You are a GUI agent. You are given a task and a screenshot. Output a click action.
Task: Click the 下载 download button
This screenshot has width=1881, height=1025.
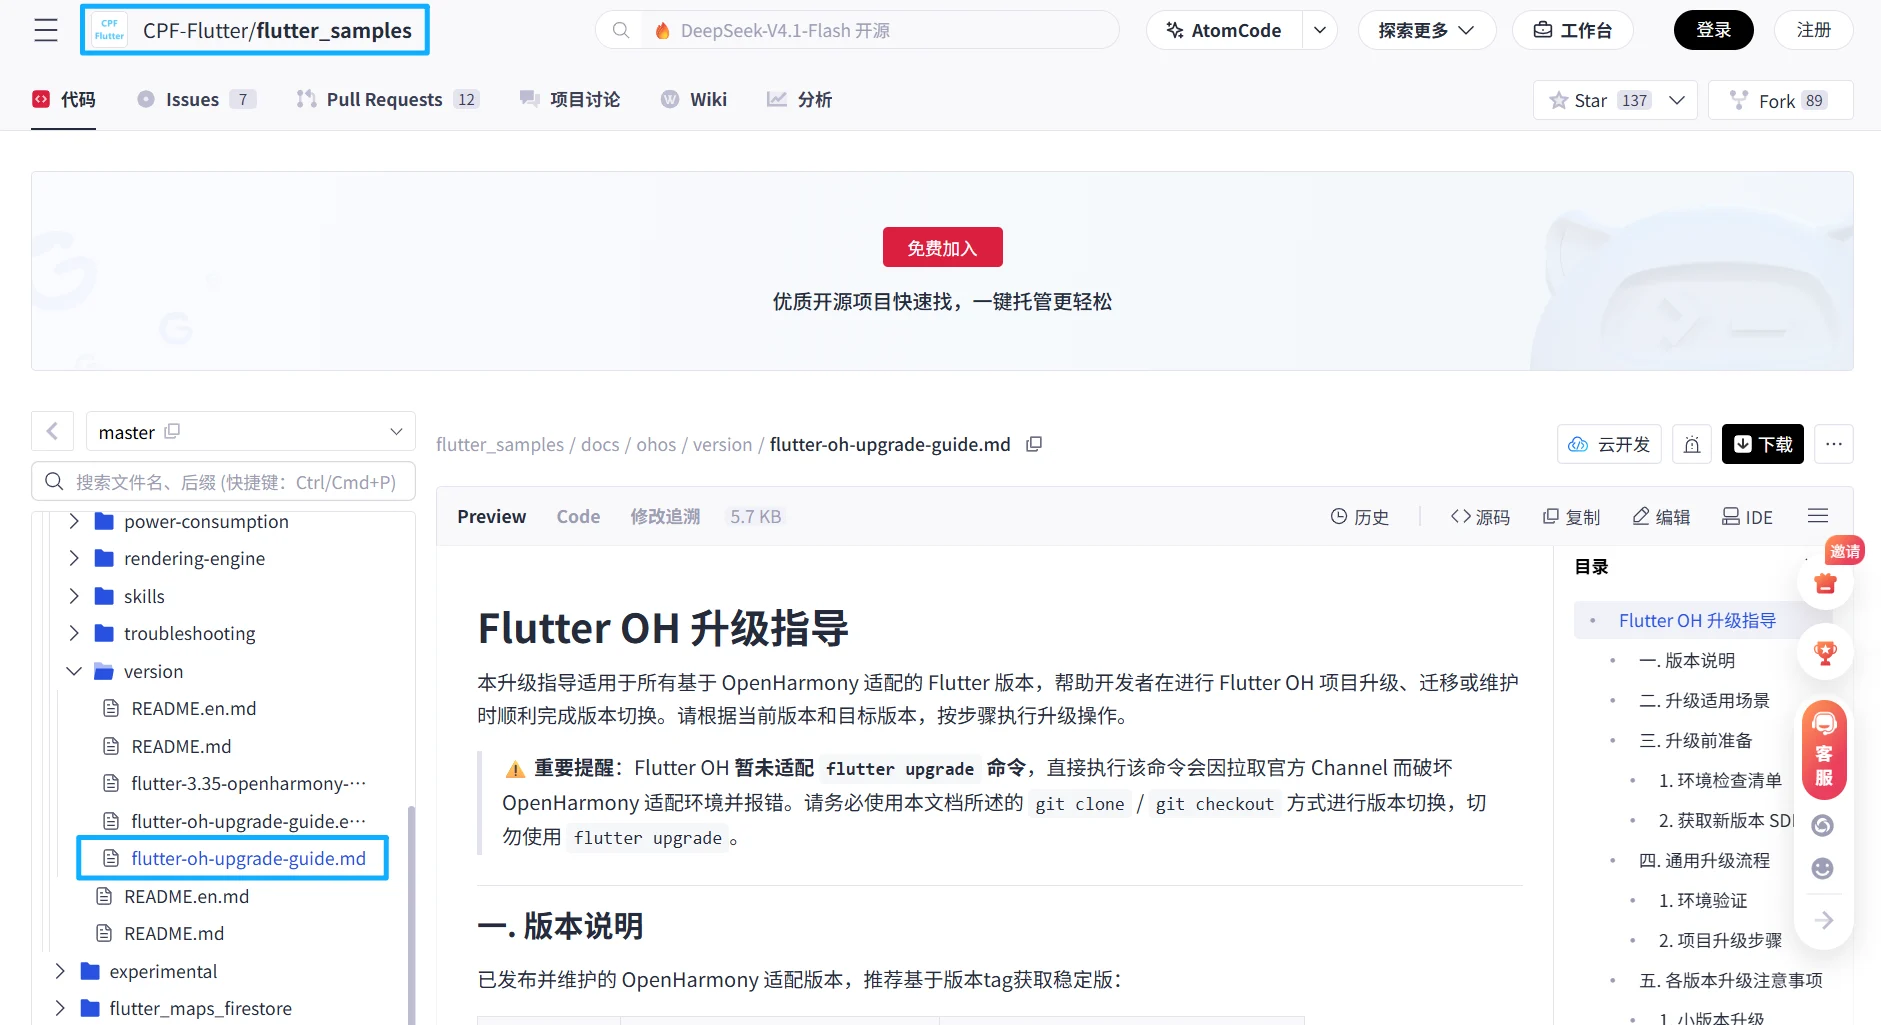(x=1762, y=444)
